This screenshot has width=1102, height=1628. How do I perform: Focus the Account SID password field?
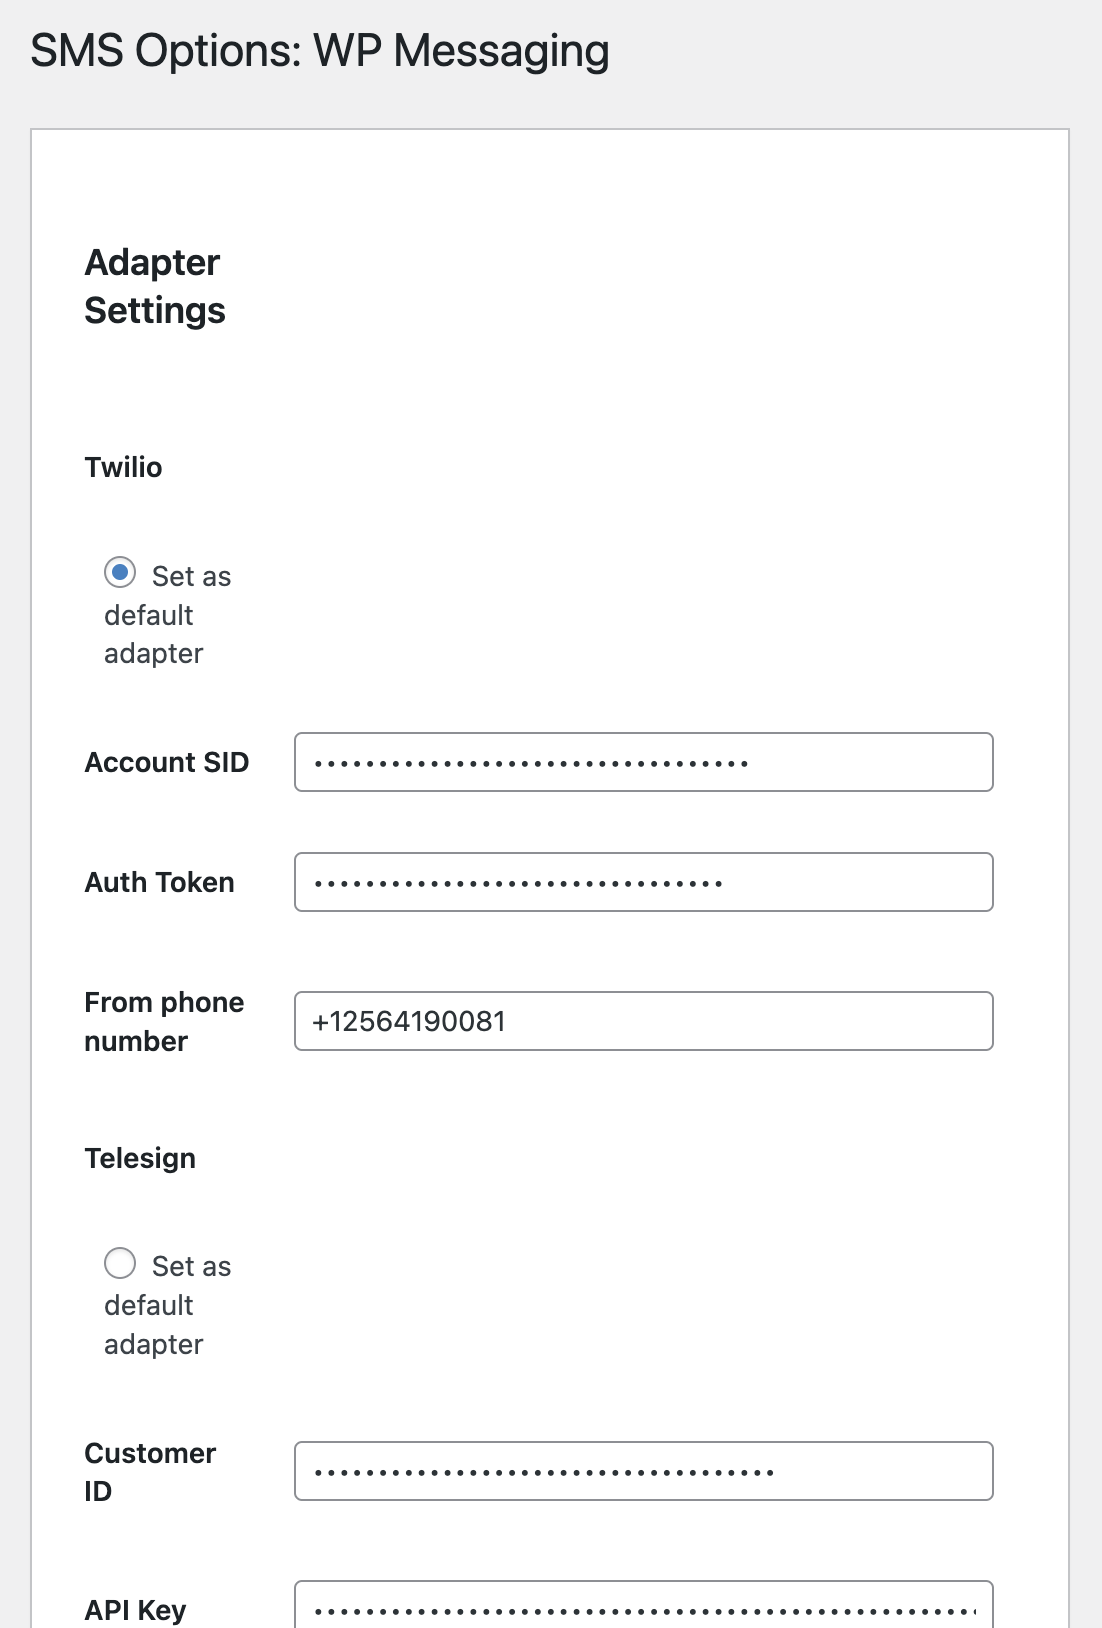[x=644, y=762]
